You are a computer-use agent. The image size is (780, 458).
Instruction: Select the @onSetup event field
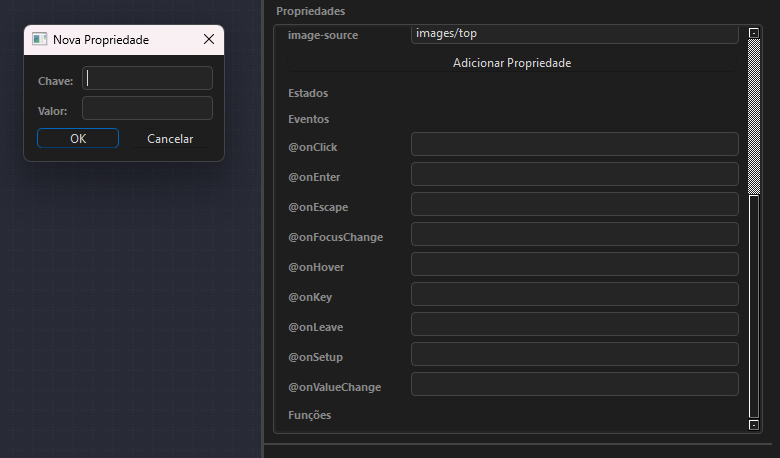[x=574, y=354]
